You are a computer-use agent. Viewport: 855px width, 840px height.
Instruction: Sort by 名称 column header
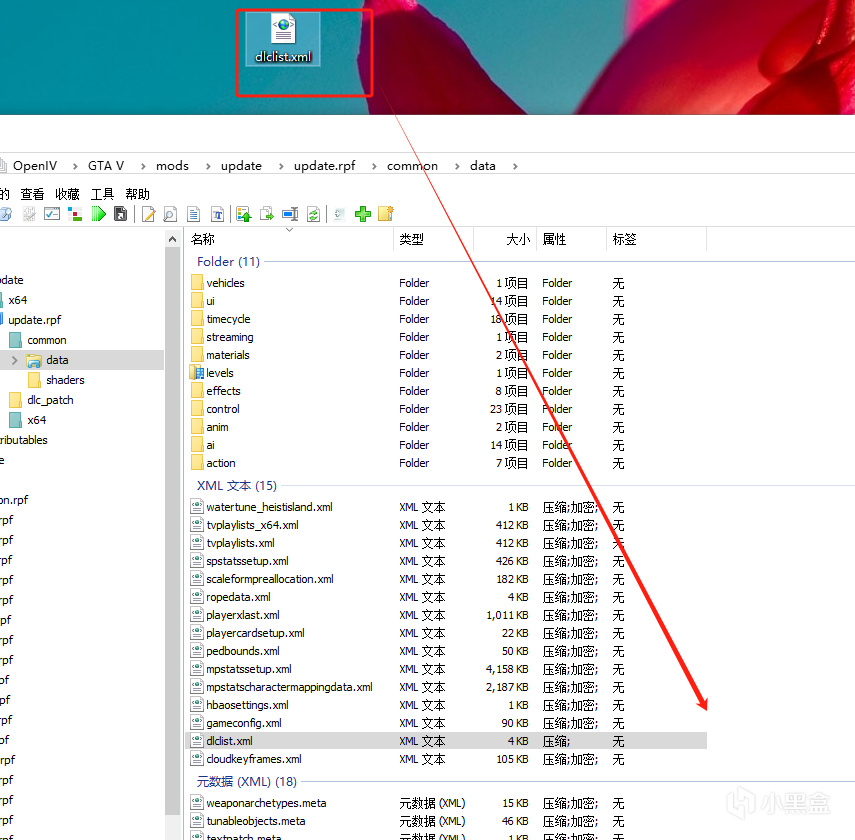click(289, 239)
